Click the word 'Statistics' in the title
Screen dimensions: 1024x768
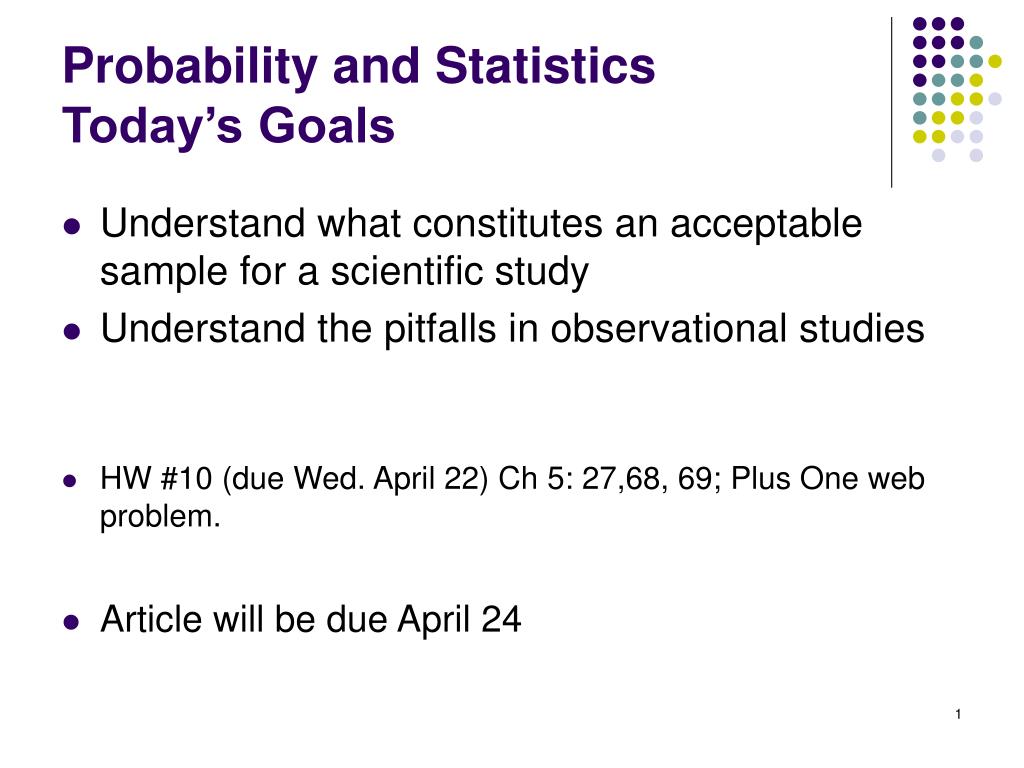tap(545, 65)
